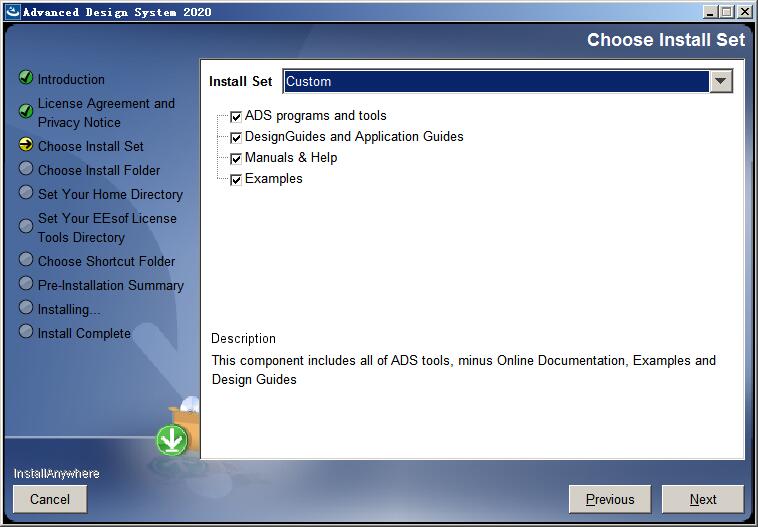Click the Pre-Installation Summary step circle

coord(26,283)
